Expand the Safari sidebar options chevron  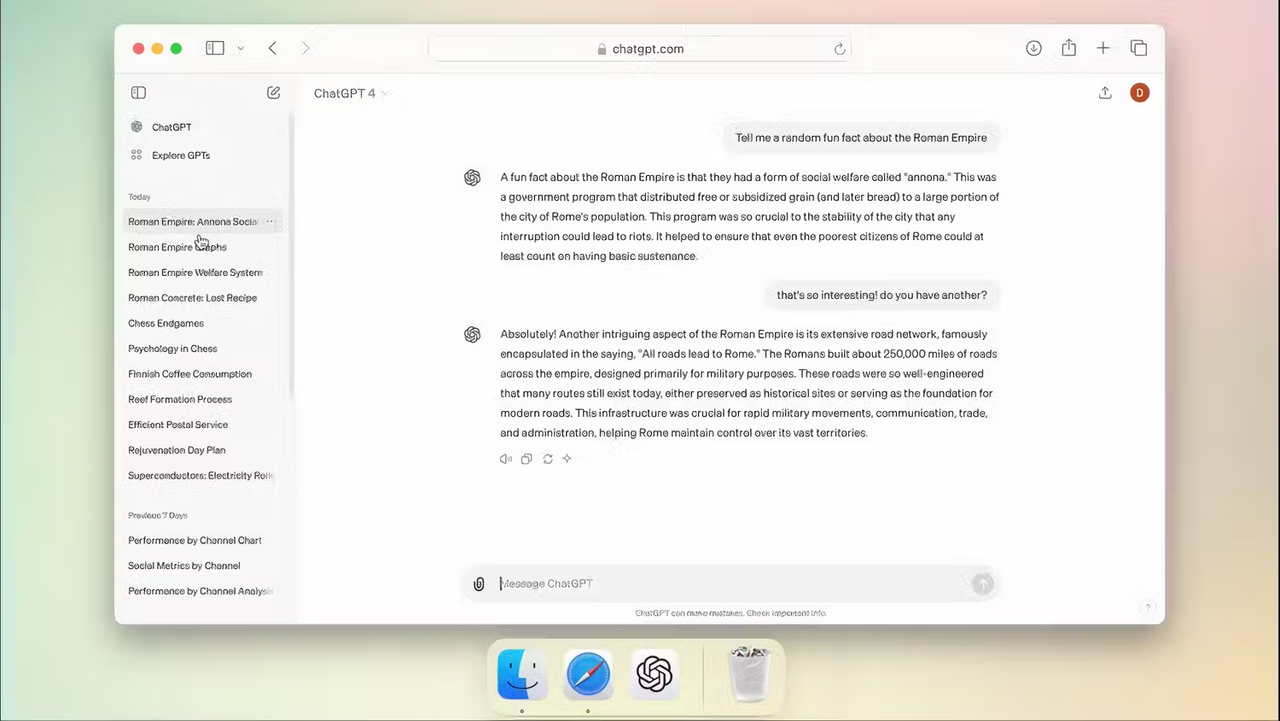point(240,48)
